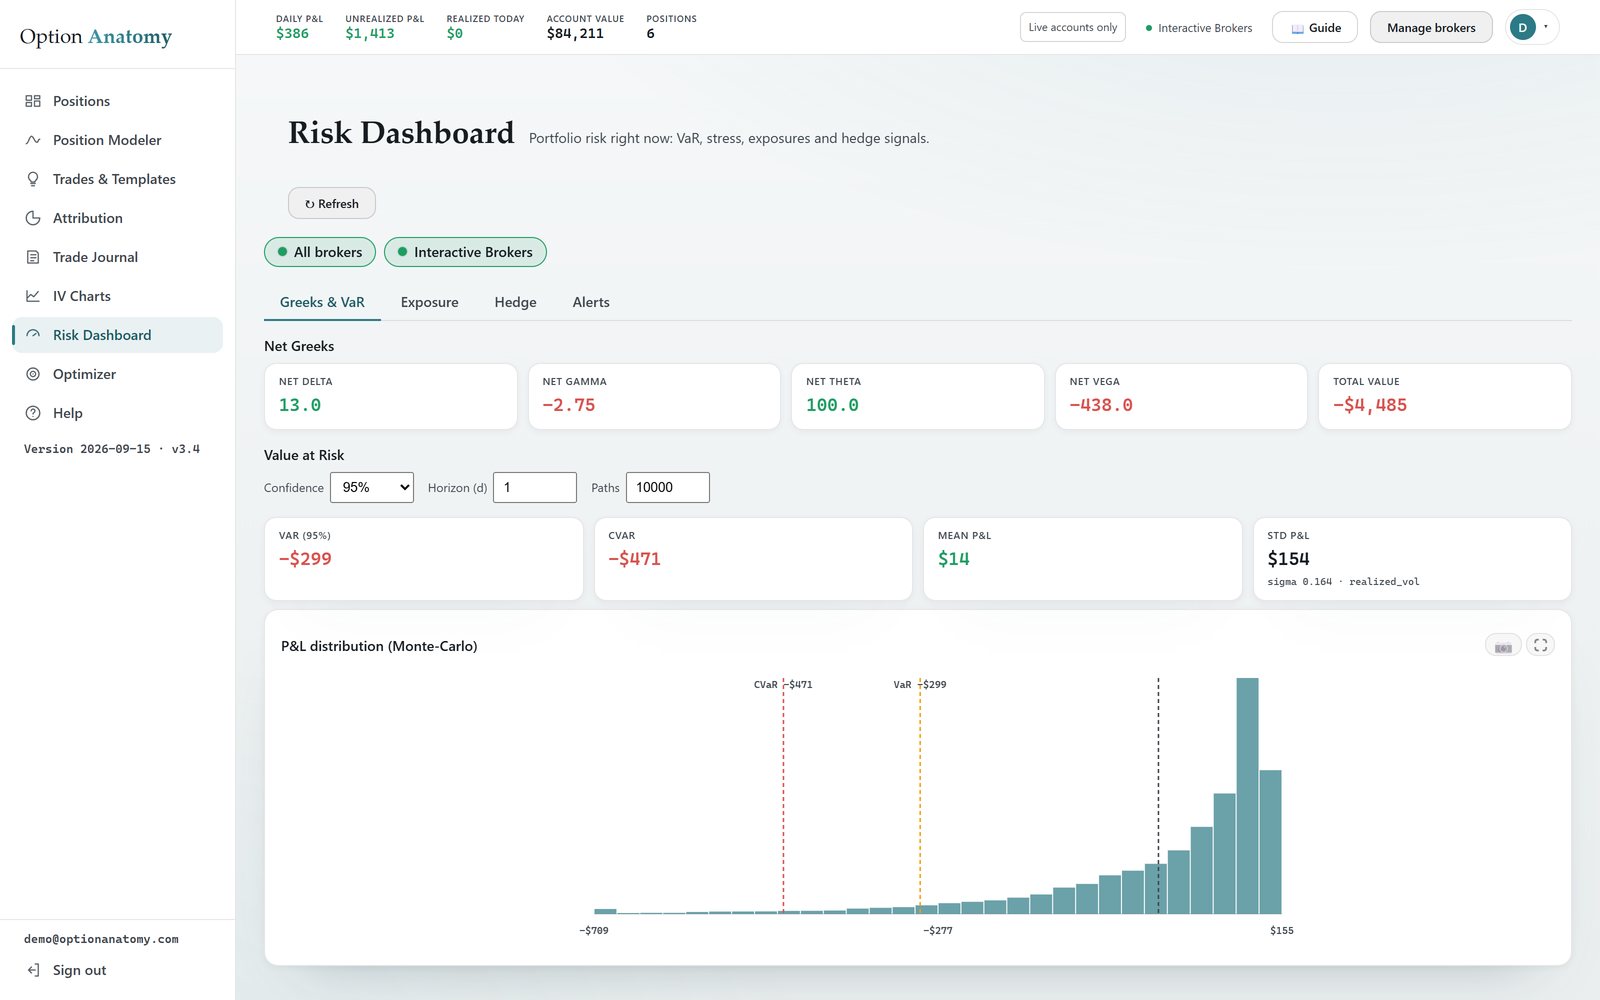Open Position Modeler from the sidebar
1600x1000 pixels.
[x=117, y=140]
